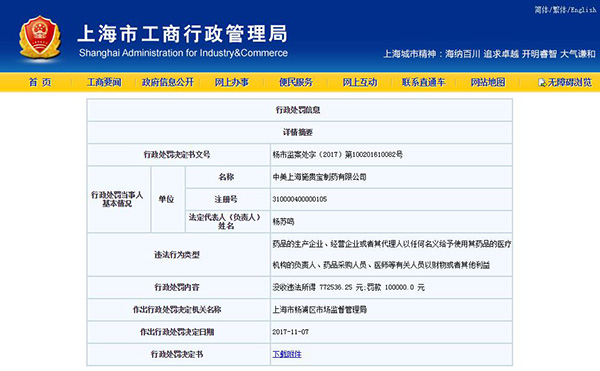Viewport: 600px width, 371px height.
Task: Switch language to 简体
Action: pyautogui.click(x=542, y=10)
